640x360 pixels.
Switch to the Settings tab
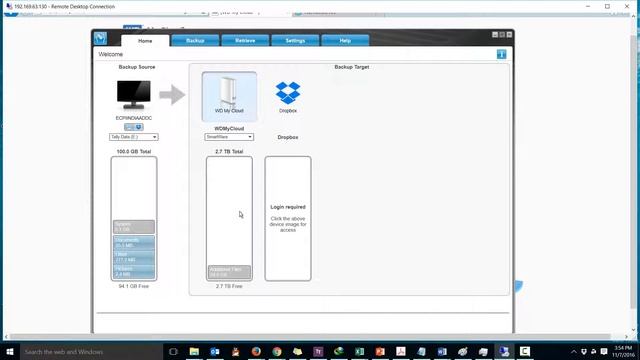tap(295, 40)
